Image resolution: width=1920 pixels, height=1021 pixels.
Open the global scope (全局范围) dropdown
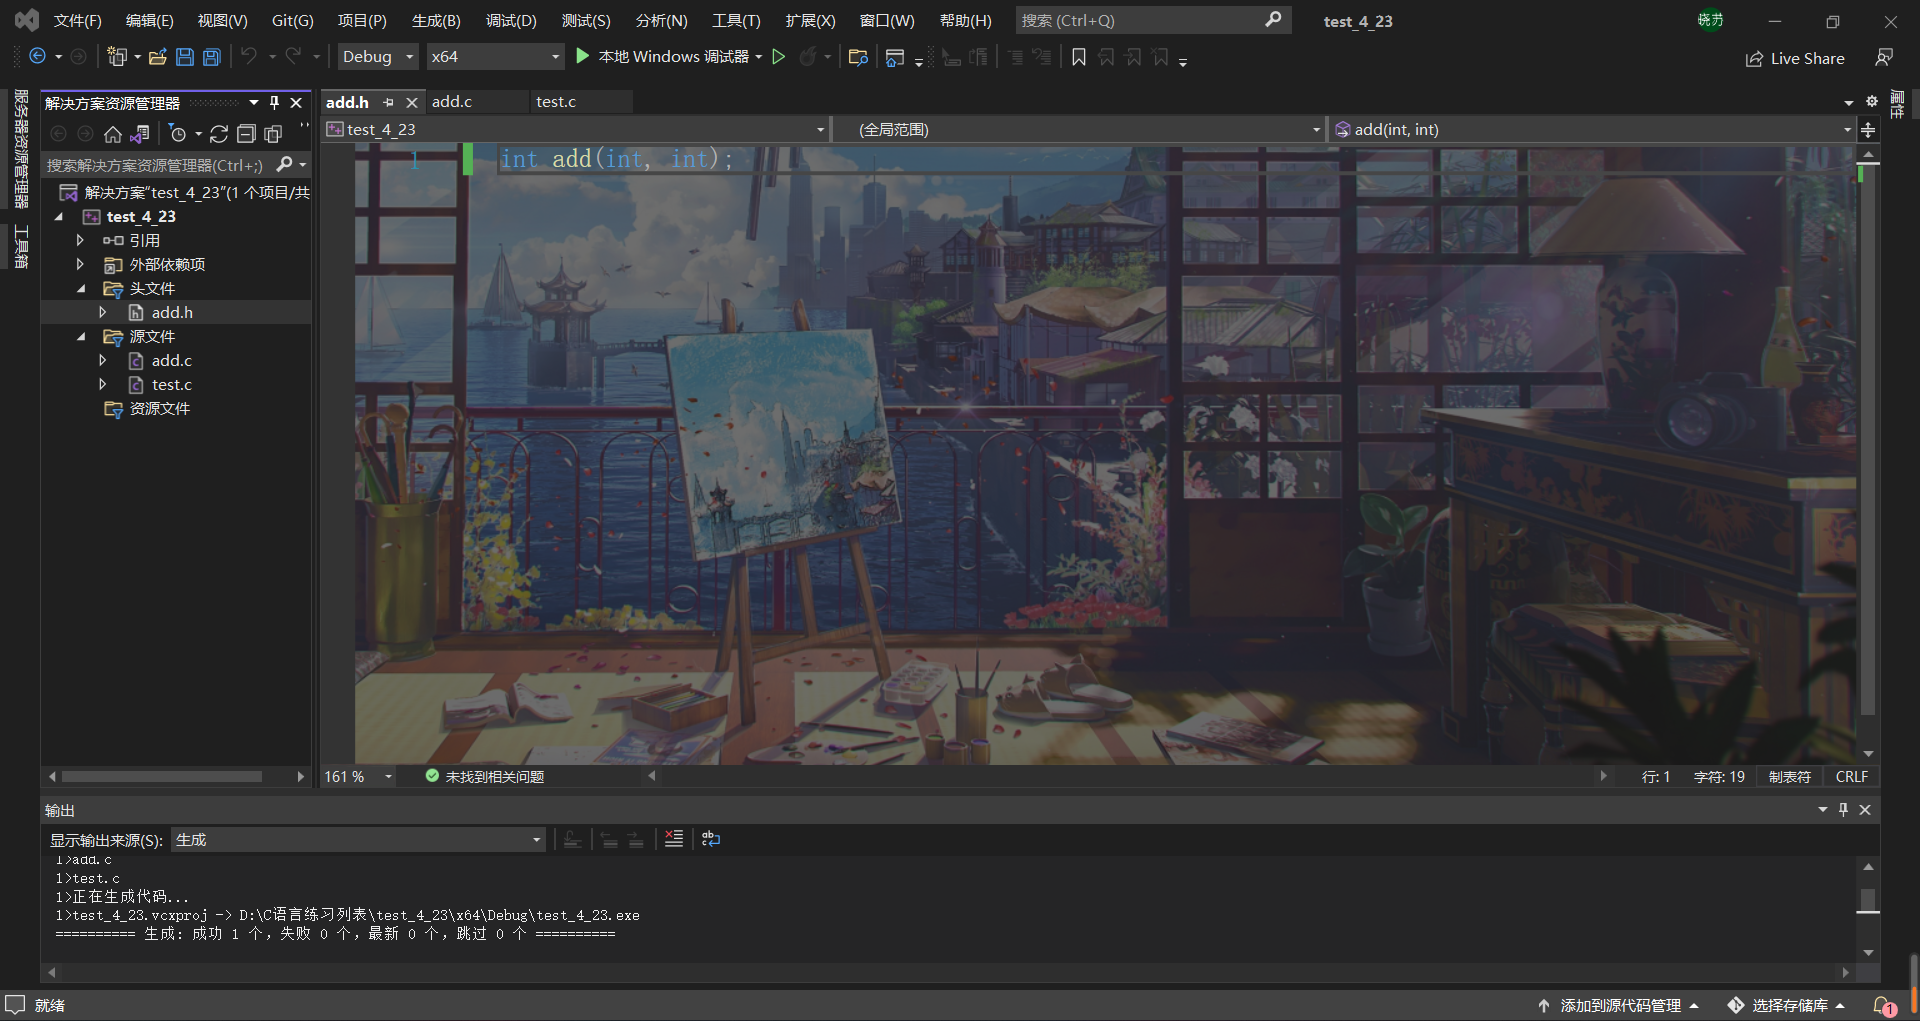pos(1079,129)
